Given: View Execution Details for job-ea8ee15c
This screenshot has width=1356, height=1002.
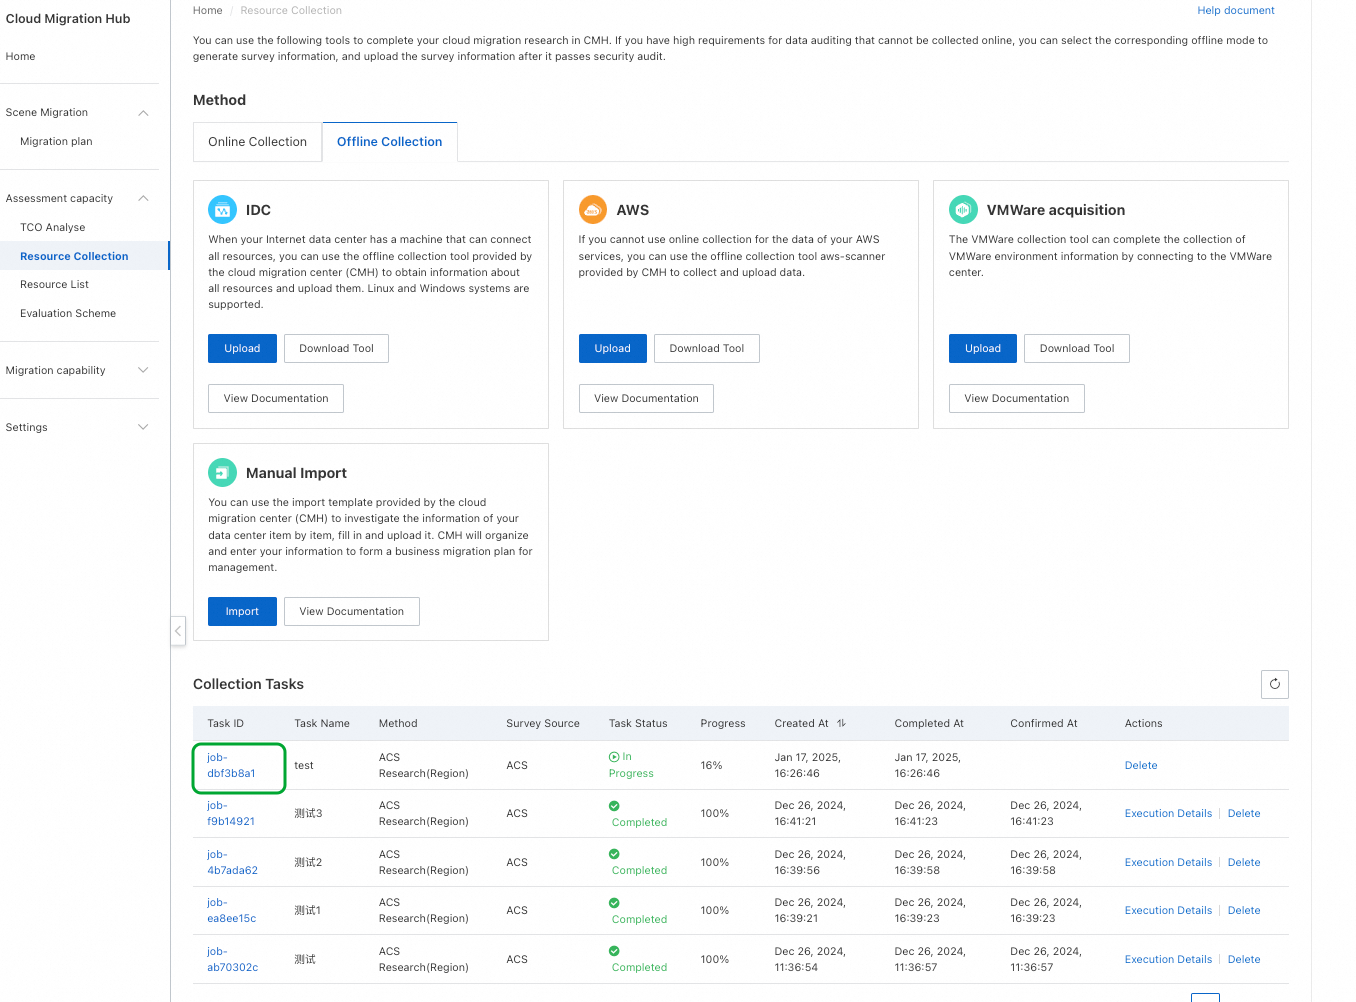Looking at the screenshot, I should (1168, 911).
